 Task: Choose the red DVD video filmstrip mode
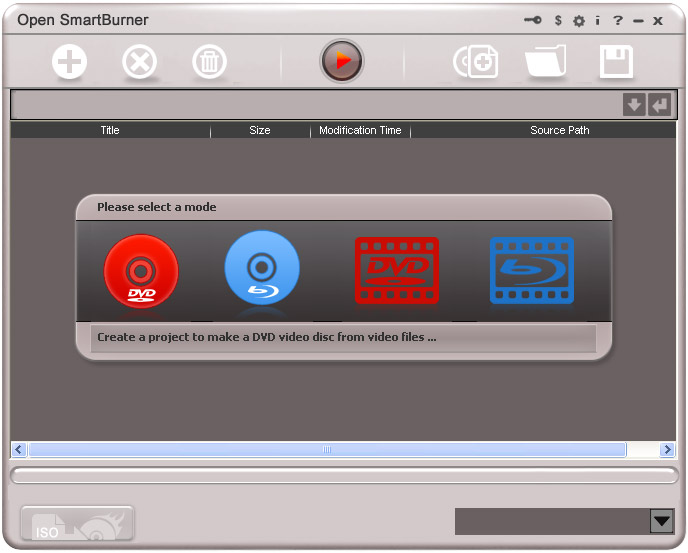tap(397, 270)
